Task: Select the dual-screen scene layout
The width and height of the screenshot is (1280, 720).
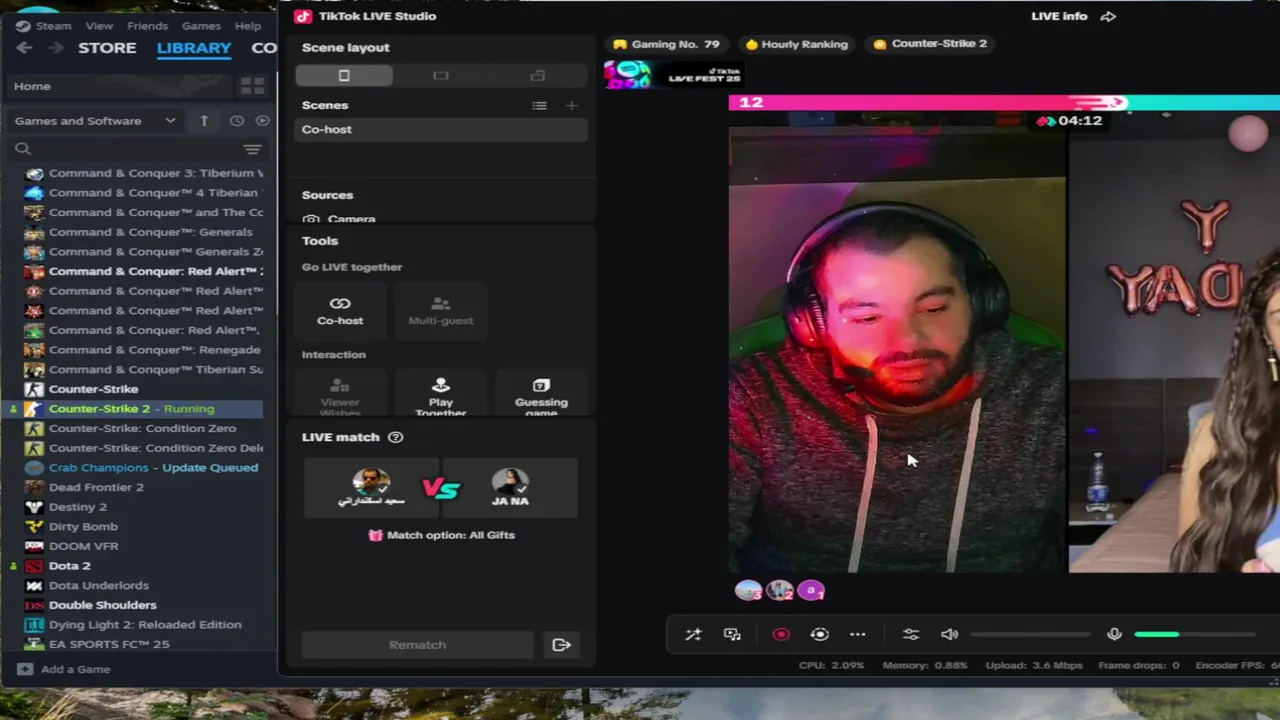Action: click(x=538, y=76)
